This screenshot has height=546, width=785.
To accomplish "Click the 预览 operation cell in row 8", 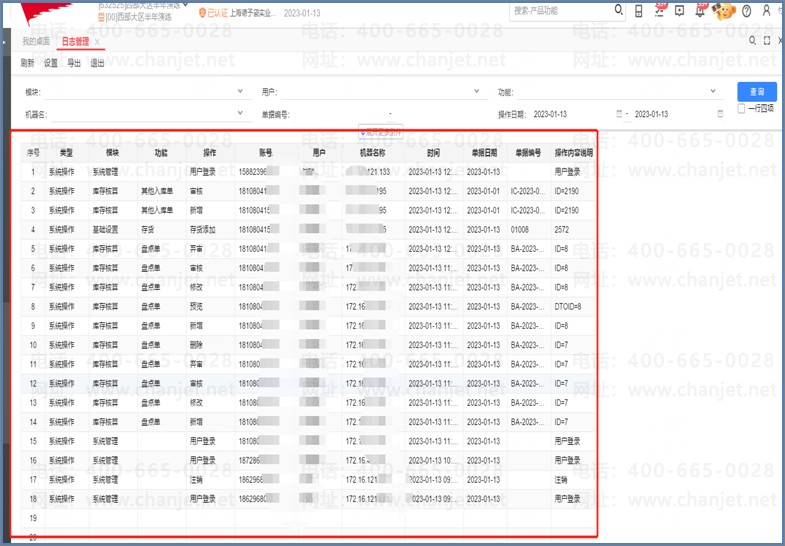I will (196, 306).
